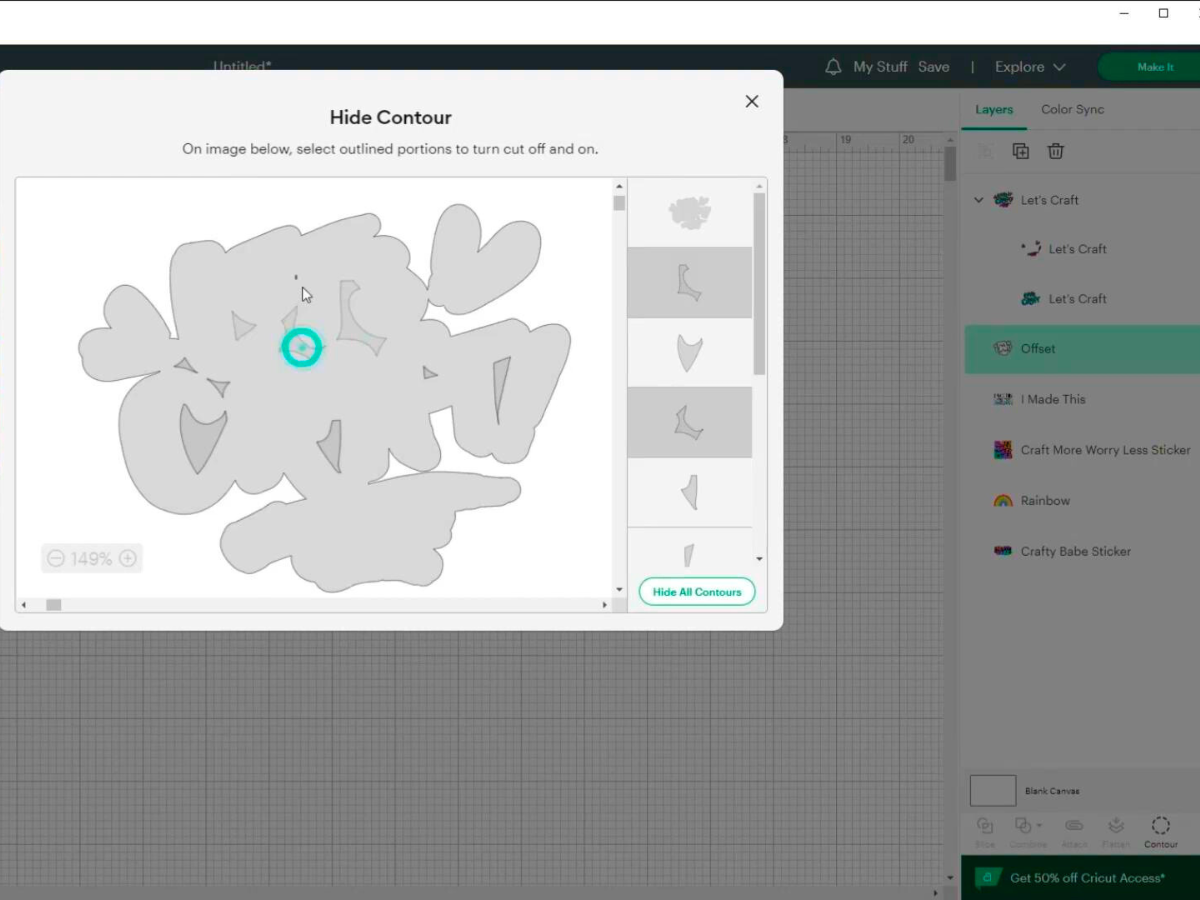
Task: Click the Attach paperclip icon
Action: [x=1074, y=826]
